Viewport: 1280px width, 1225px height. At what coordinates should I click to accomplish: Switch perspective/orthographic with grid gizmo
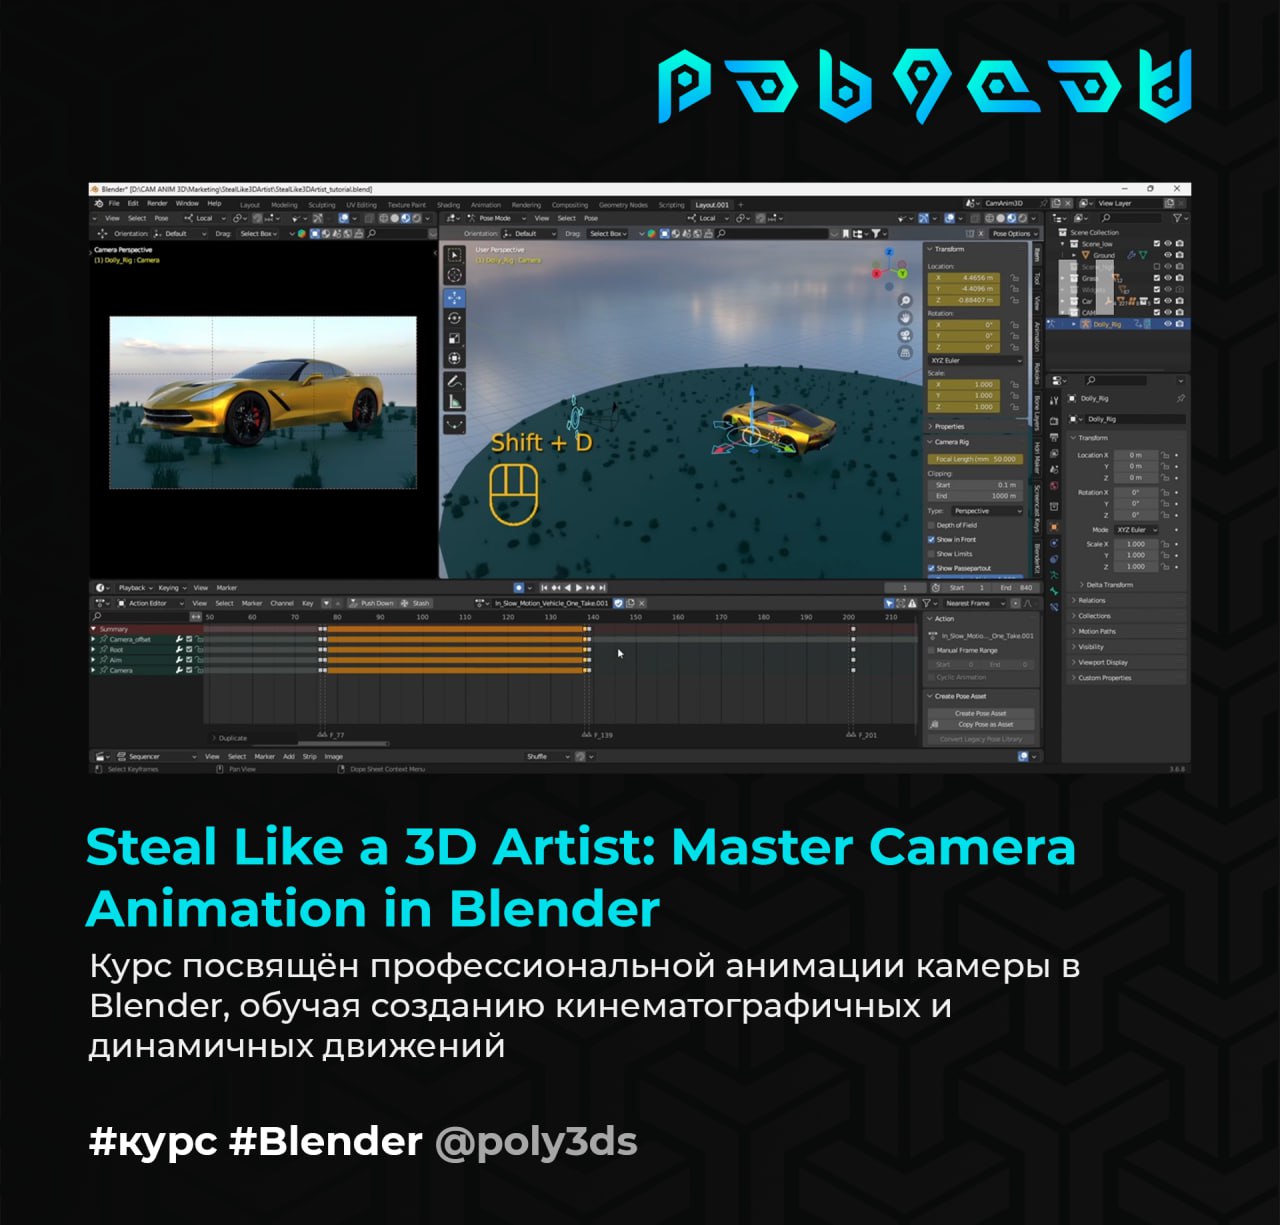point(905,352)
